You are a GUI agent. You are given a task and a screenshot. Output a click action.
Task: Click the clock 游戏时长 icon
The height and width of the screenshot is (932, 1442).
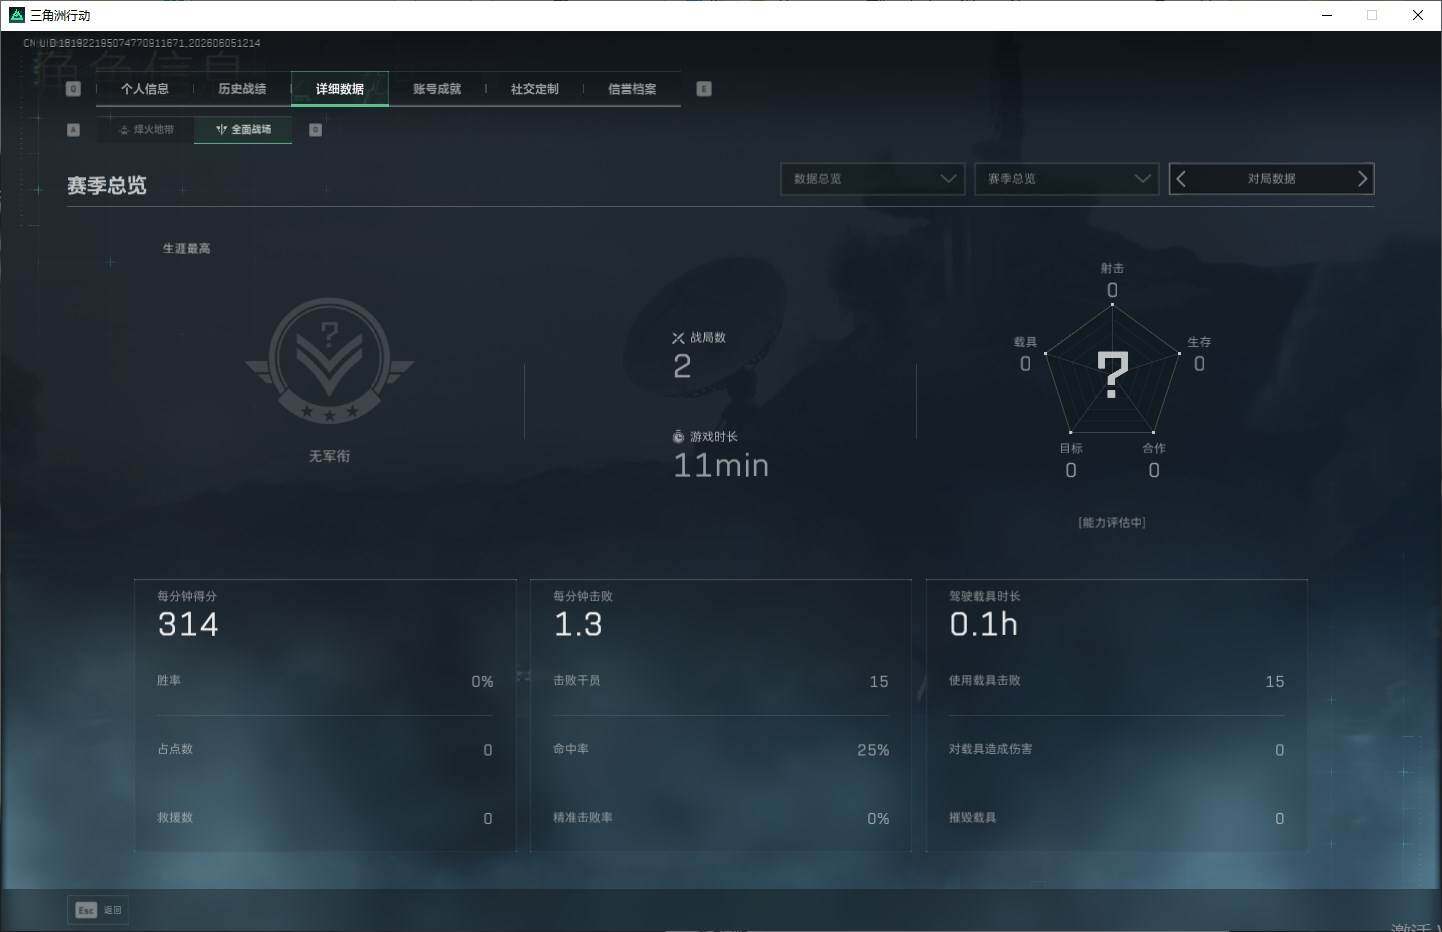678,436
